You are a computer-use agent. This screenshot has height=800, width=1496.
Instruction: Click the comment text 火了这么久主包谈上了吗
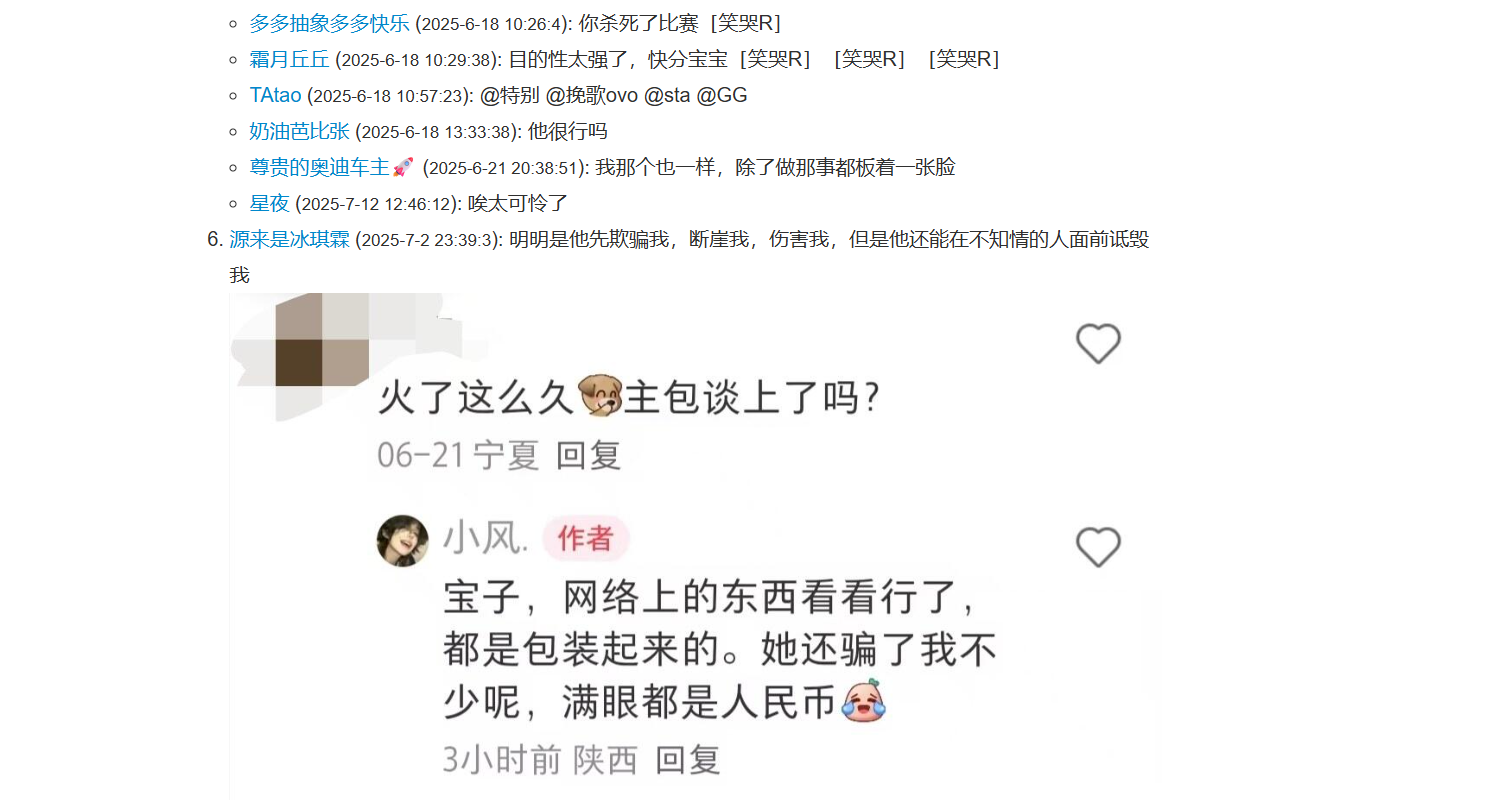point(628,398)
